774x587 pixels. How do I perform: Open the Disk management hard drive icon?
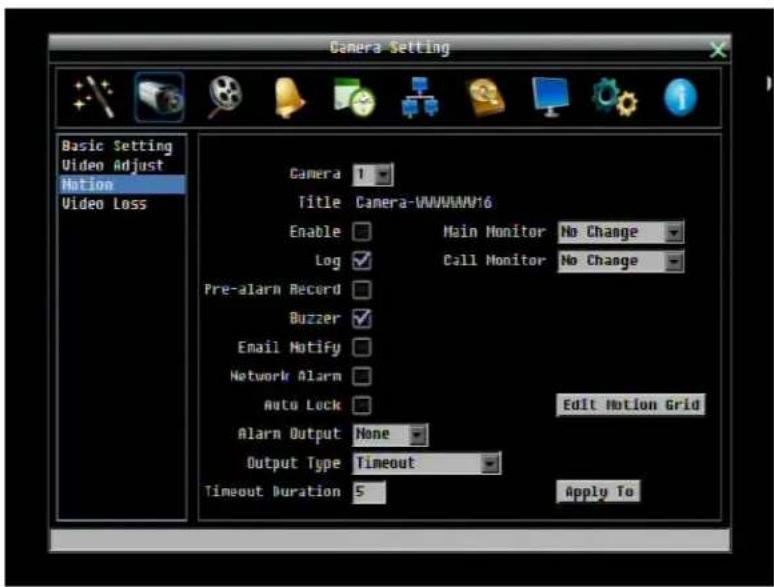coord(486,98)
